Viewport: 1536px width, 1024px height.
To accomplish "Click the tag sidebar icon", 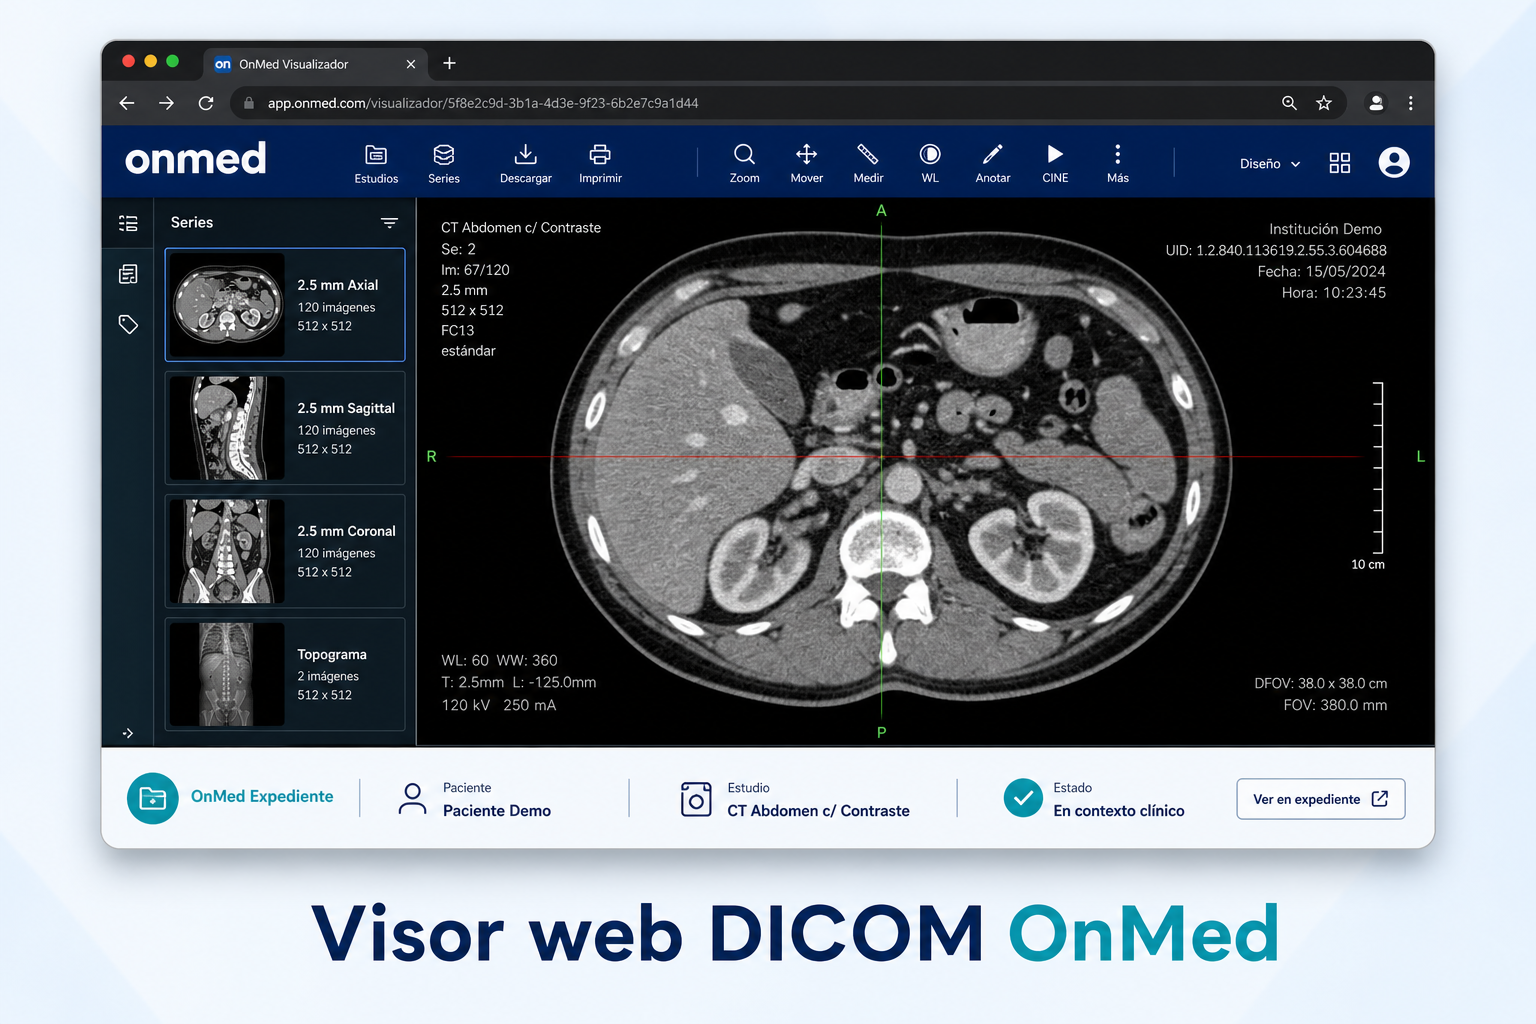I will coord(128,324).
